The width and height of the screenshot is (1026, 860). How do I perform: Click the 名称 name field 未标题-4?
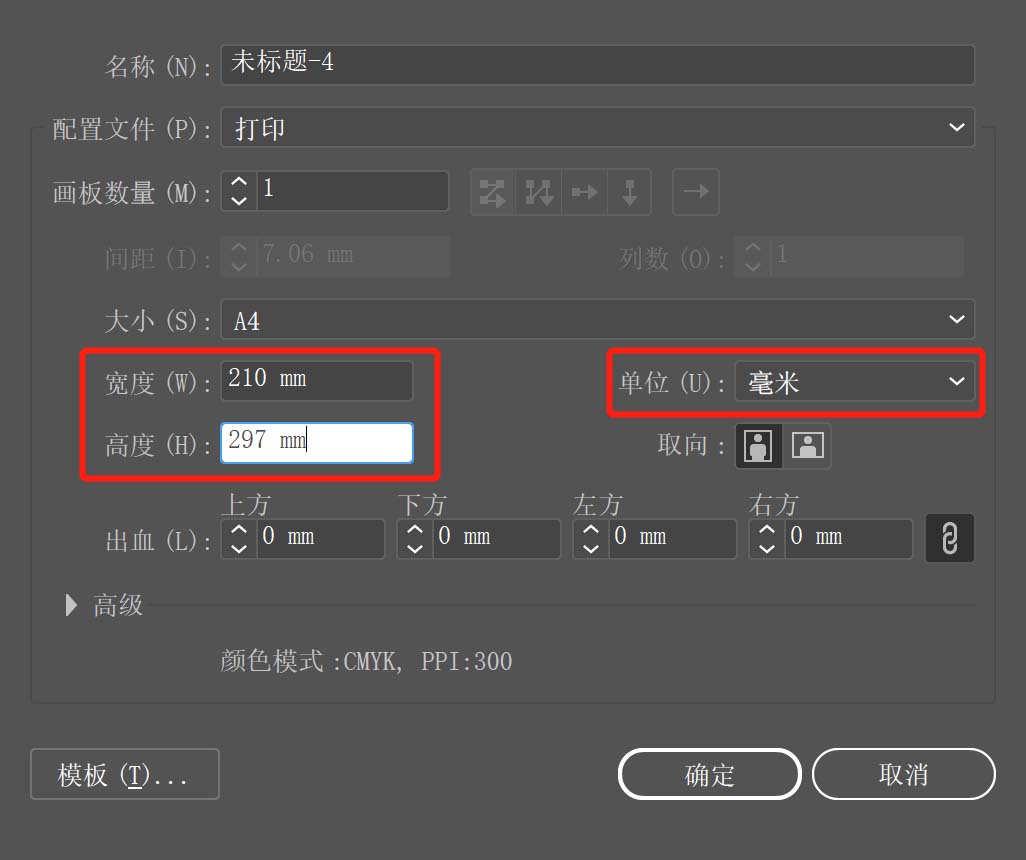(x=597, y=65)
